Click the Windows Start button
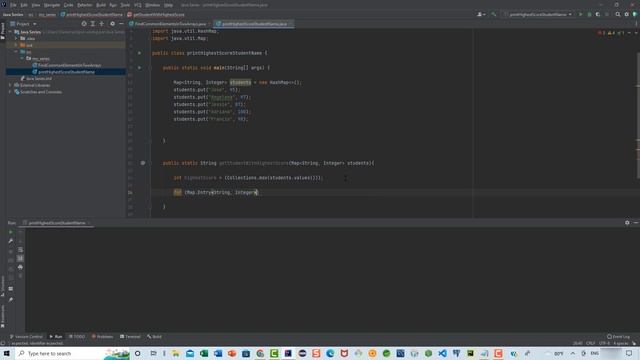 tap(7, 353)
